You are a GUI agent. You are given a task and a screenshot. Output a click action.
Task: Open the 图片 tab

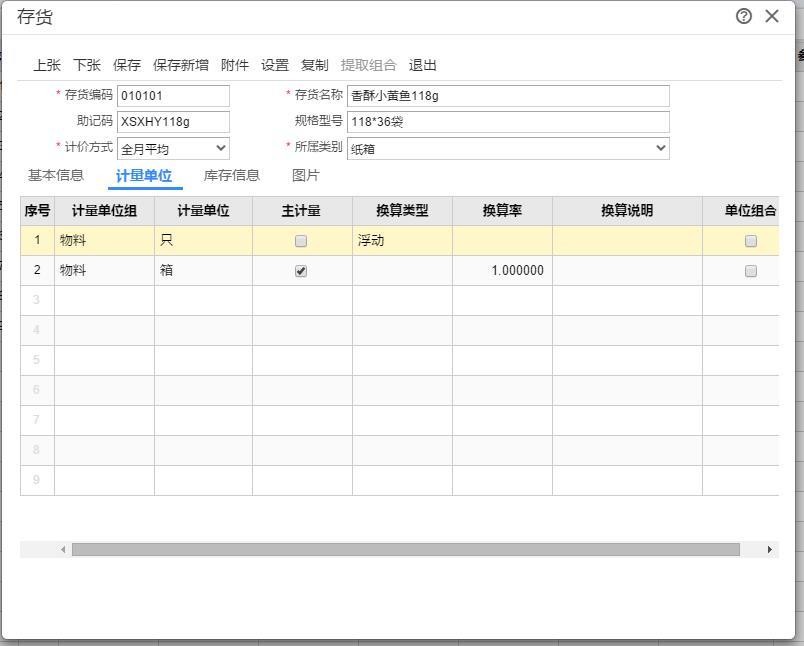tap(306, 175)
